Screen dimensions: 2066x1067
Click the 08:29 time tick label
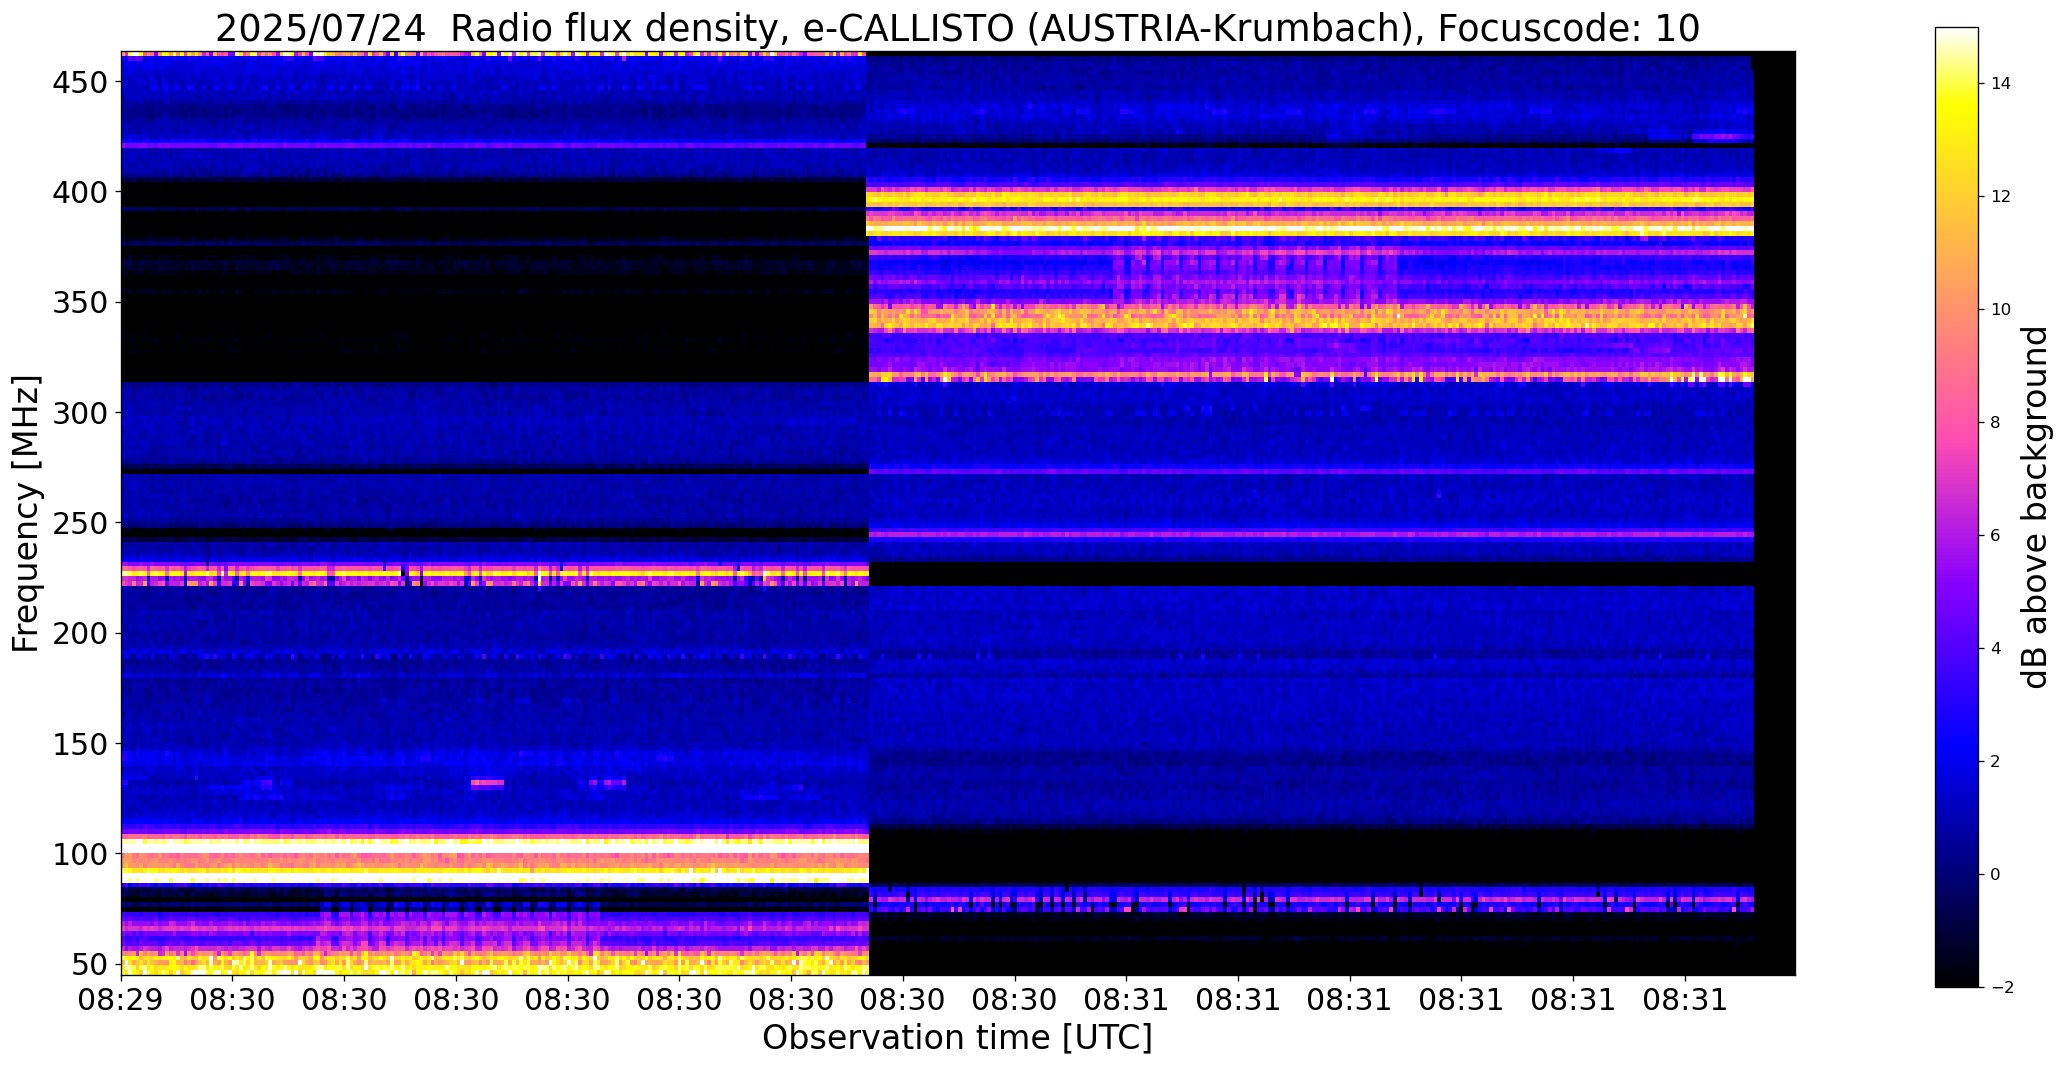[x=122, y=1001]
